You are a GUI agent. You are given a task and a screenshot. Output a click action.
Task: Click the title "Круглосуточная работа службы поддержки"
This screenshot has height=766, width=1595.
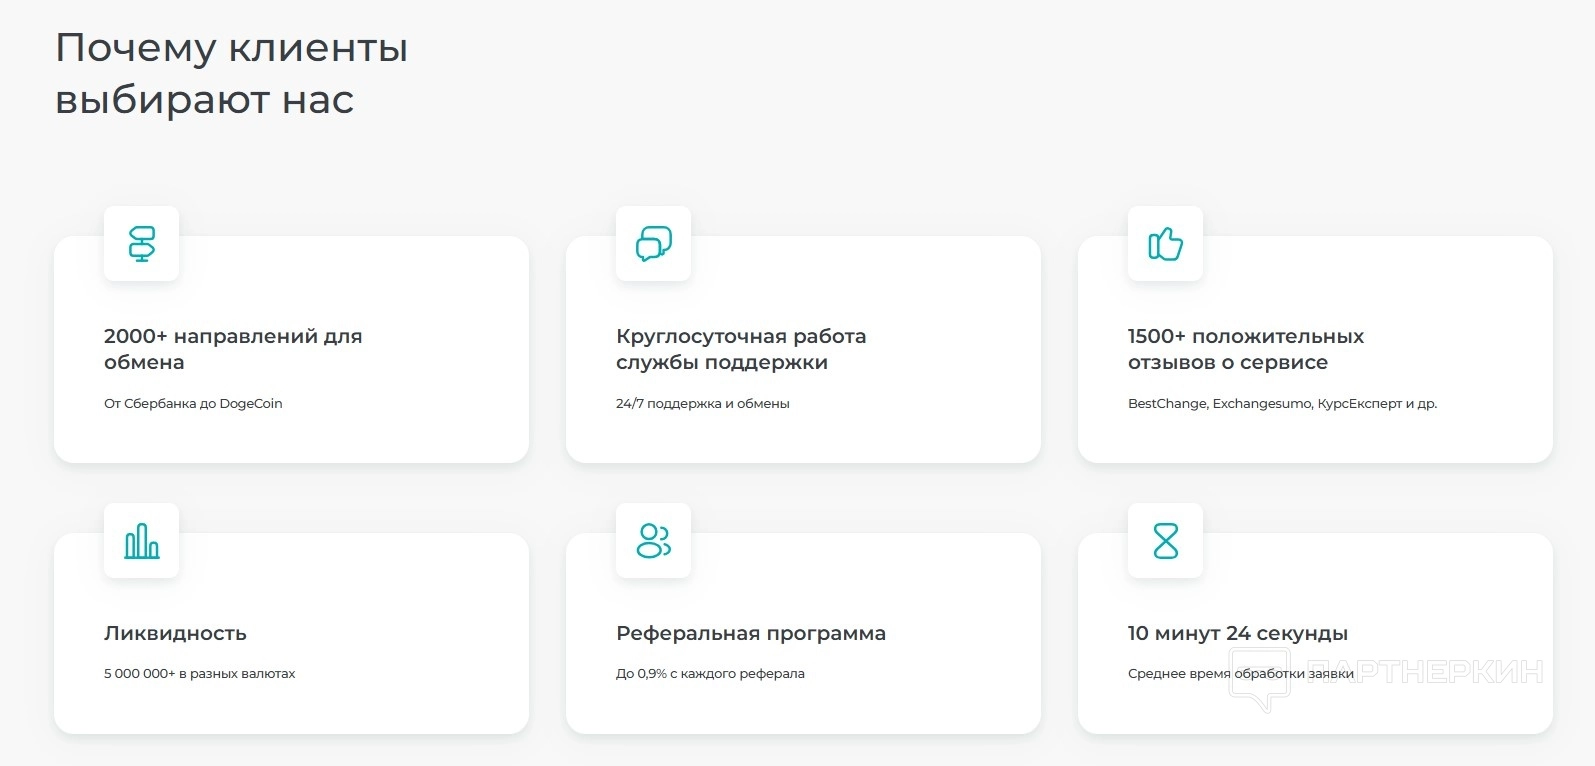pos(741,349)
